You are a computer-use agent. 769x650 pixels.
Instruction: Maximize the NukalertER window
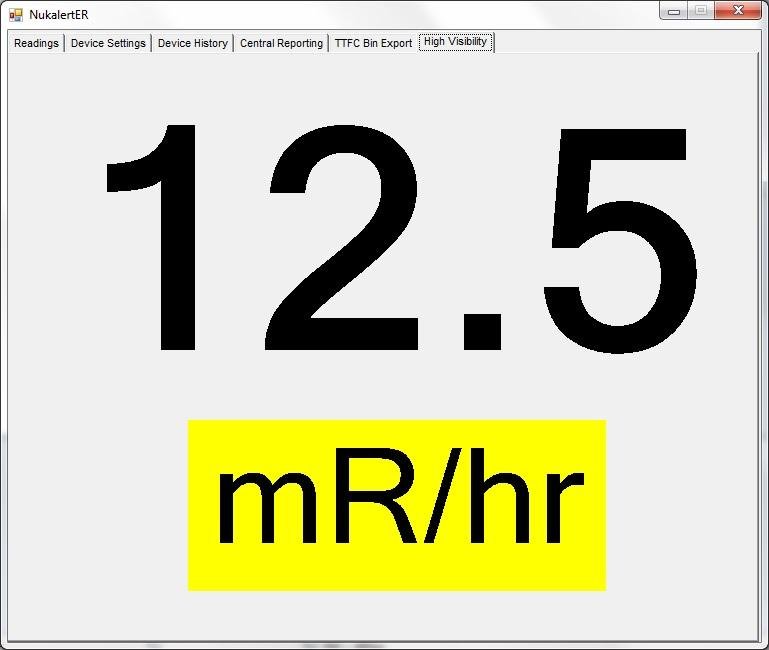pyautogui.click(x=700, y=10)
